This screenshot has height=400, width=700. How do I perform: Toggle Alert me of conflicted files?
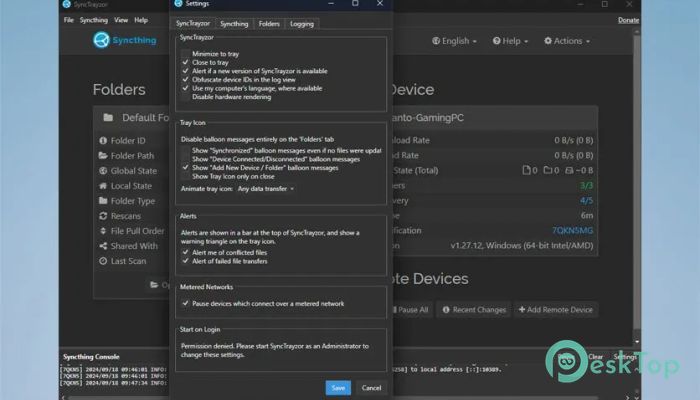click(185, 252)
